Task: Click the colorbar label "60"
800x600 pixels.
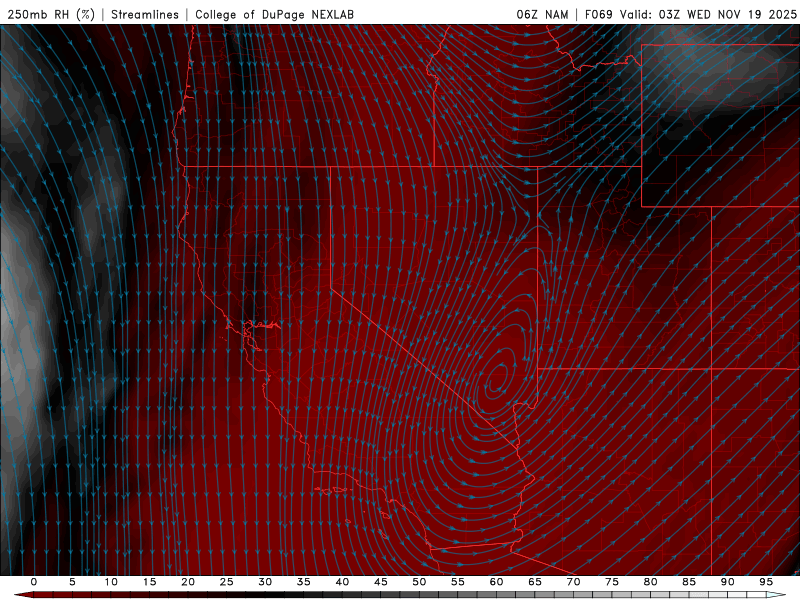Action: (496, 582)
